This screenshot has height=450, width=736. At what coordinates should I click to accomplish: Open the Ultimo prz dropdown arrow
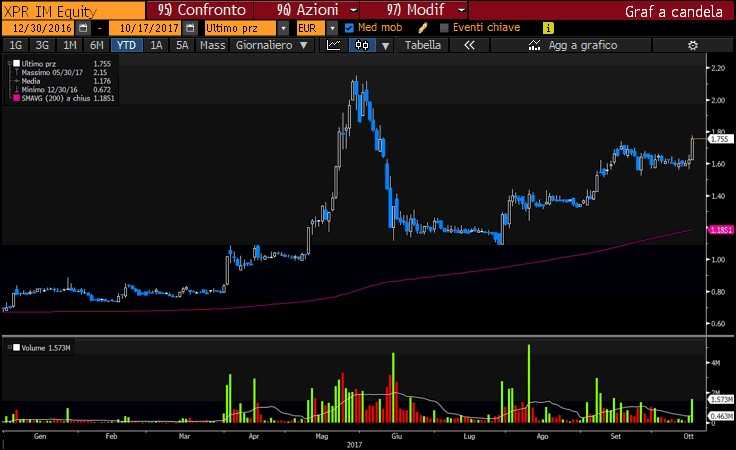(x=283, y=28)
